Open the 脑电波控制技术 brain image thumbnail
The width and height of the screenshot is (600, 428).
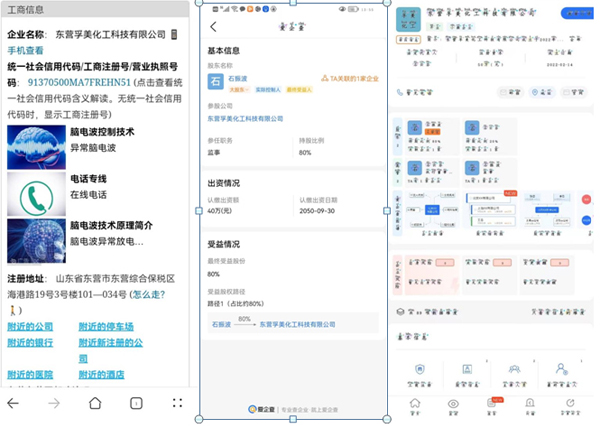[x=36, y=147]
